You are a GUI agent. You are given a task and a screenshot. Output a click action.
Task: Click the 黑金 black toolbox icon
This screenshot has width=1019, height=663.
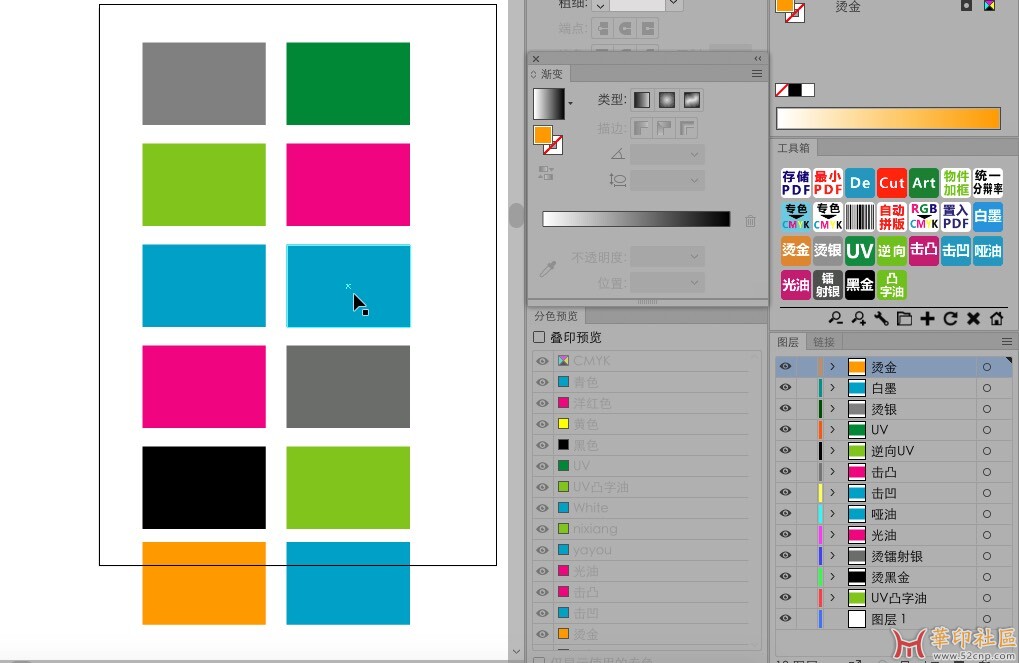859,285
